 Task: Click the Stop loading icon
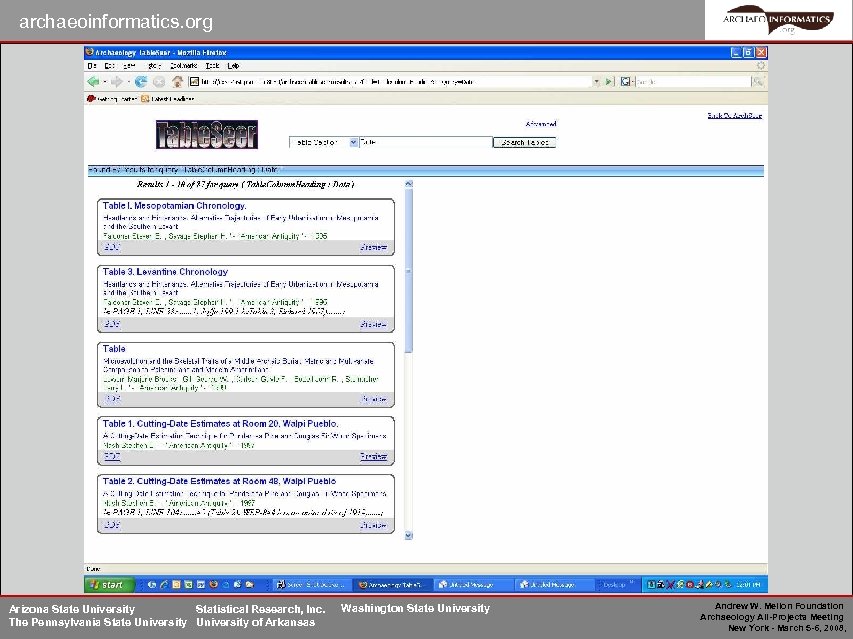[159, 82]
